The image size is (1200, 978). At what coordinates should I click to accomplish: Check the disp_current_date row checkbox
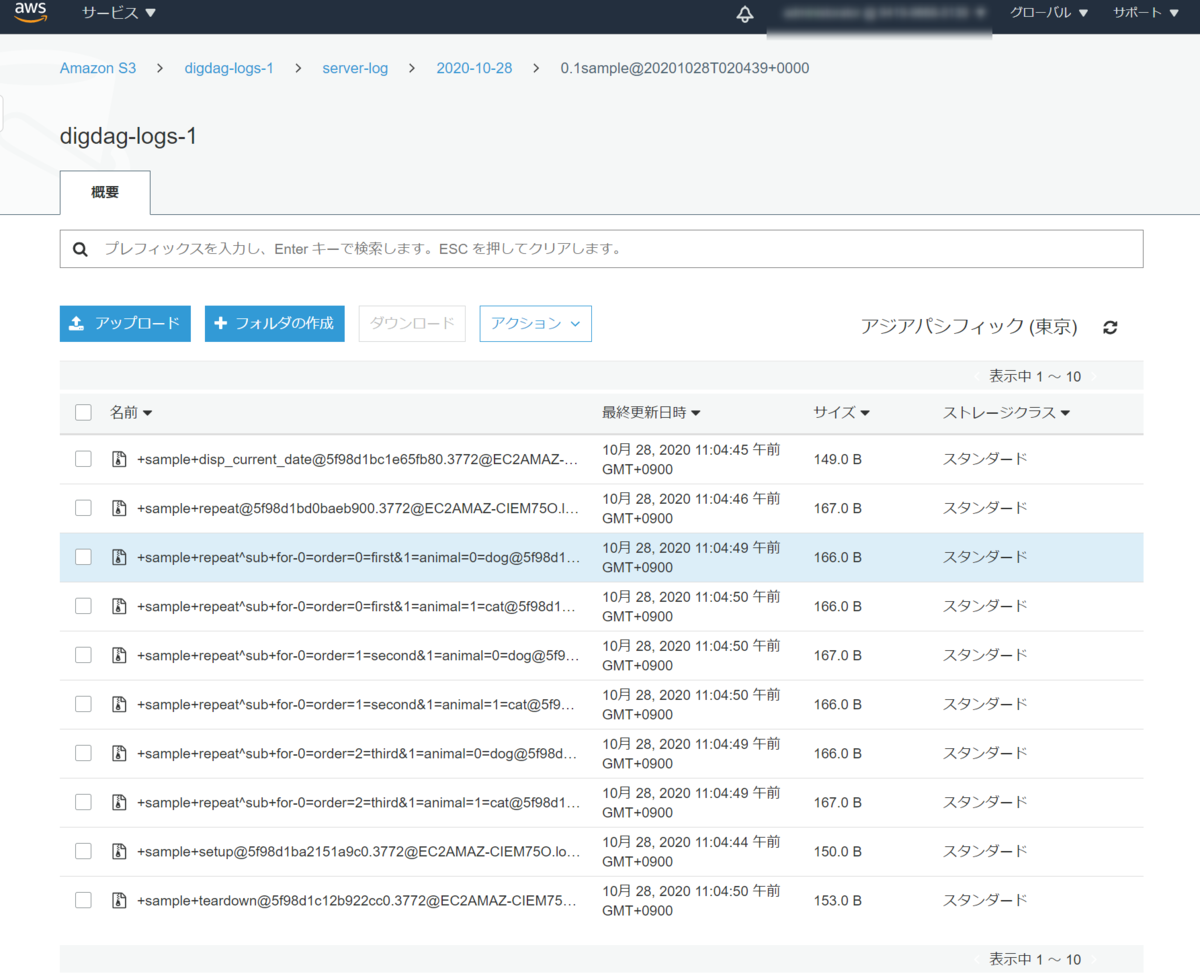[83, 459]
